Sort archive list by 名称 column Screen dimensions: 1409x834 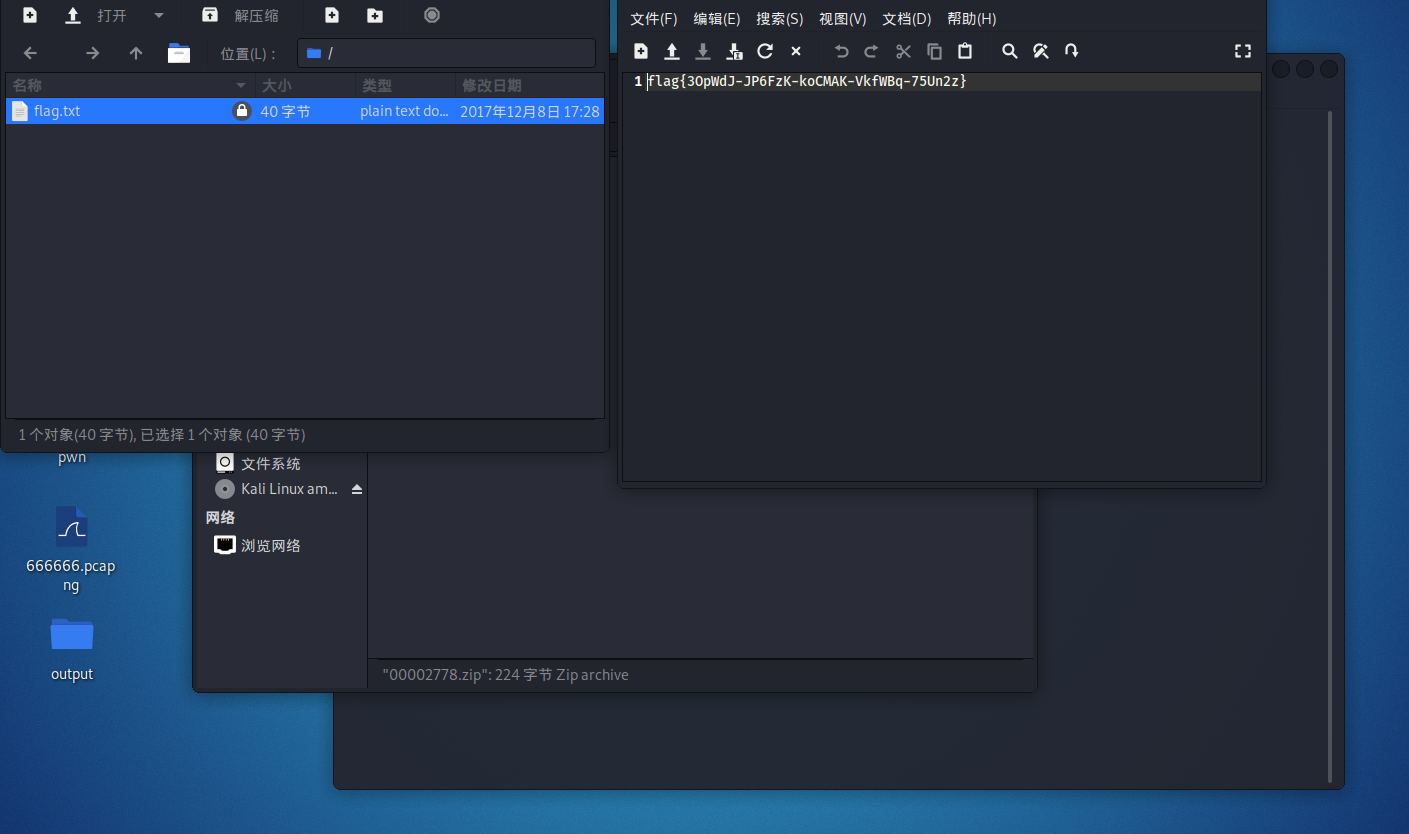click(x=130, y=86)
